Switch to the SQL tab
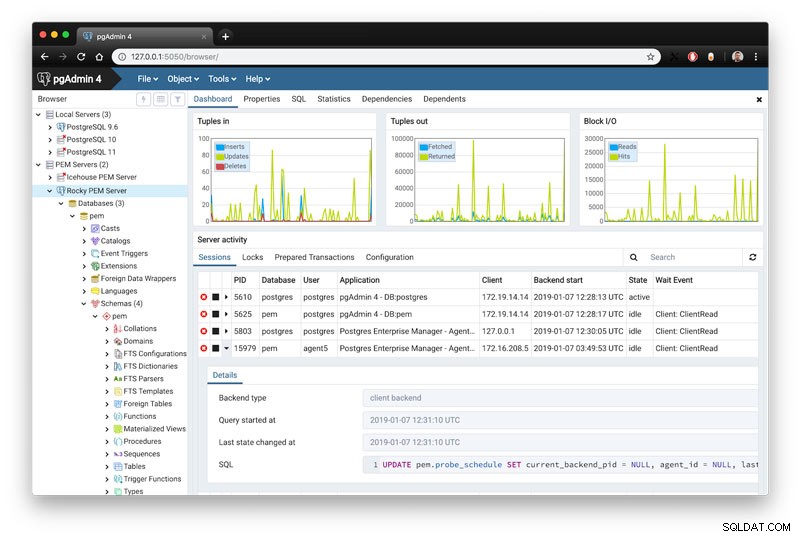This screenshot has width=800, height=537. 298,99
